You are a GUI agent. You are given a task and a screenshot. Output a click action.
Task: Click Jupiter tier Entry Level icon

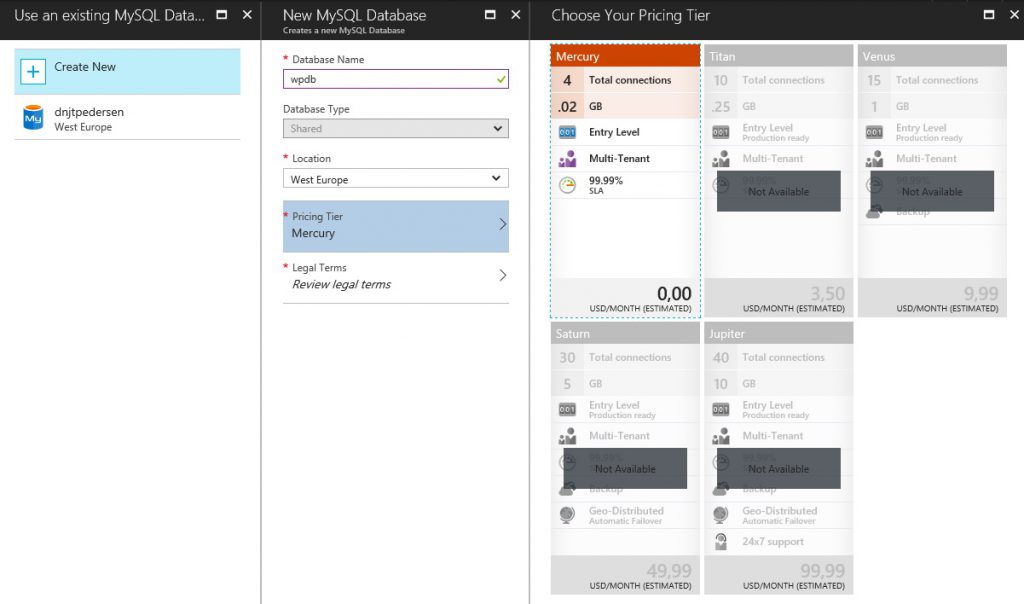pyautogui.click(x=720, y=409)
